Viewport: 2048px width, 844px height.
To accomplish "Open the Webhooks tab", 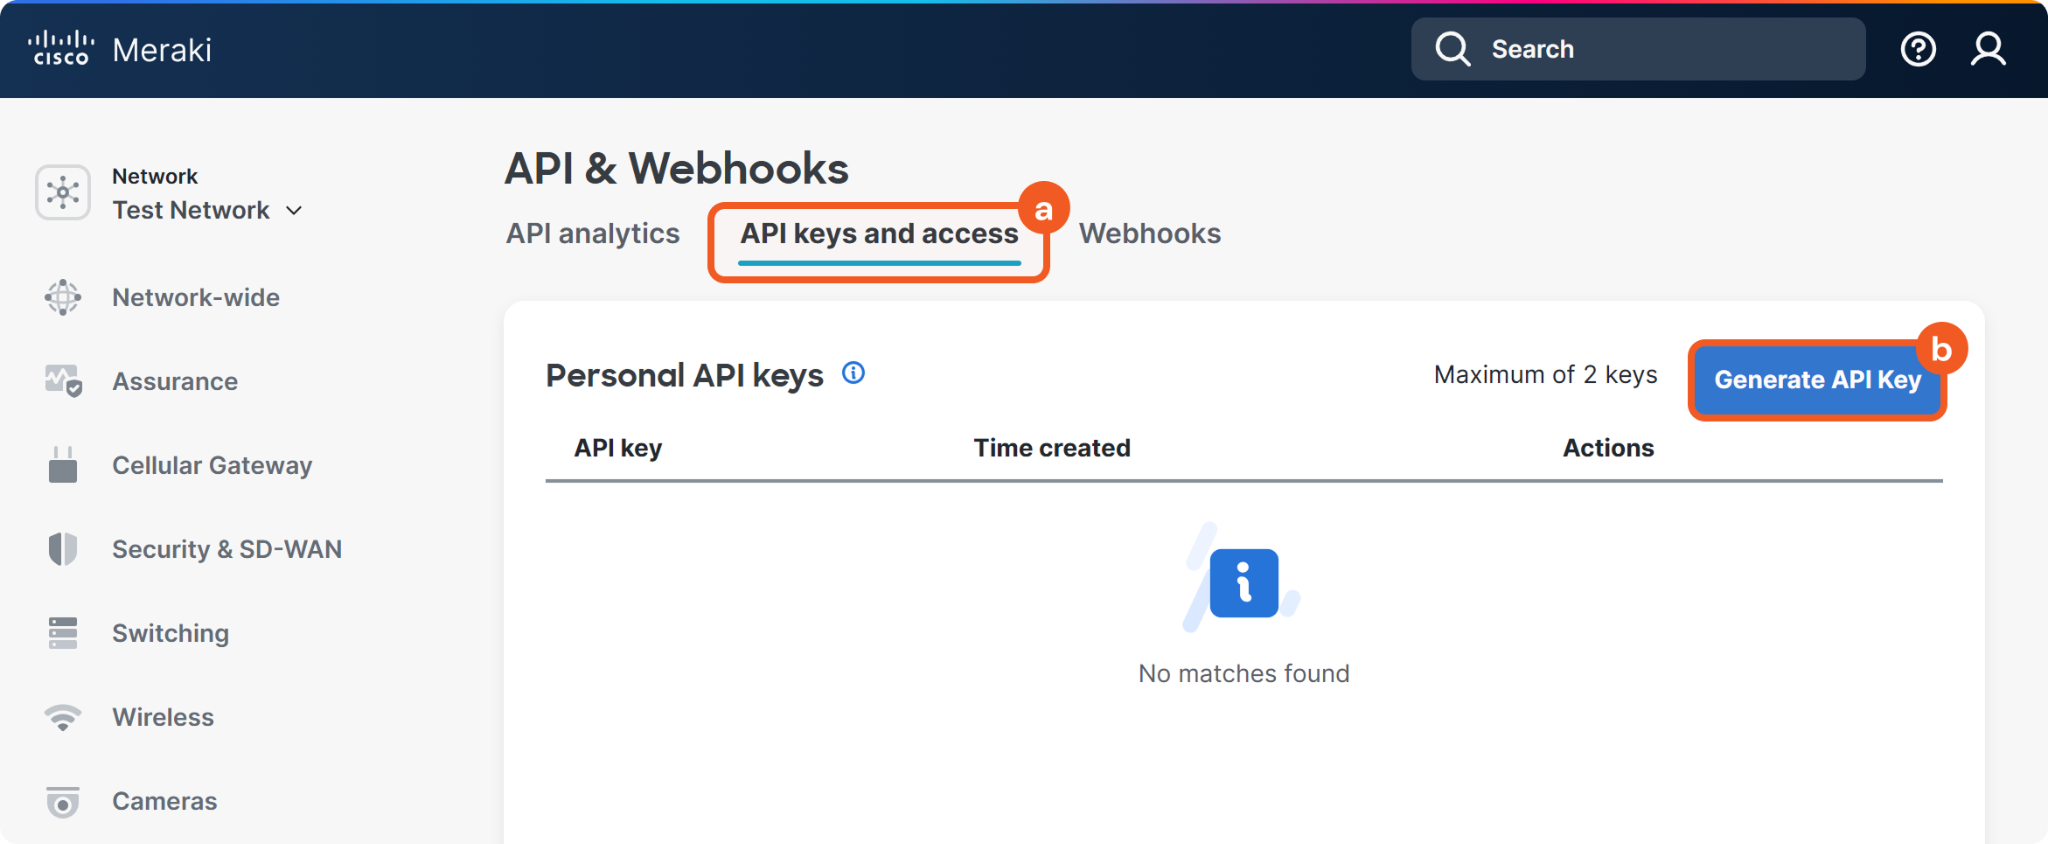I will pyautogui.click(x=1149, y=233).
